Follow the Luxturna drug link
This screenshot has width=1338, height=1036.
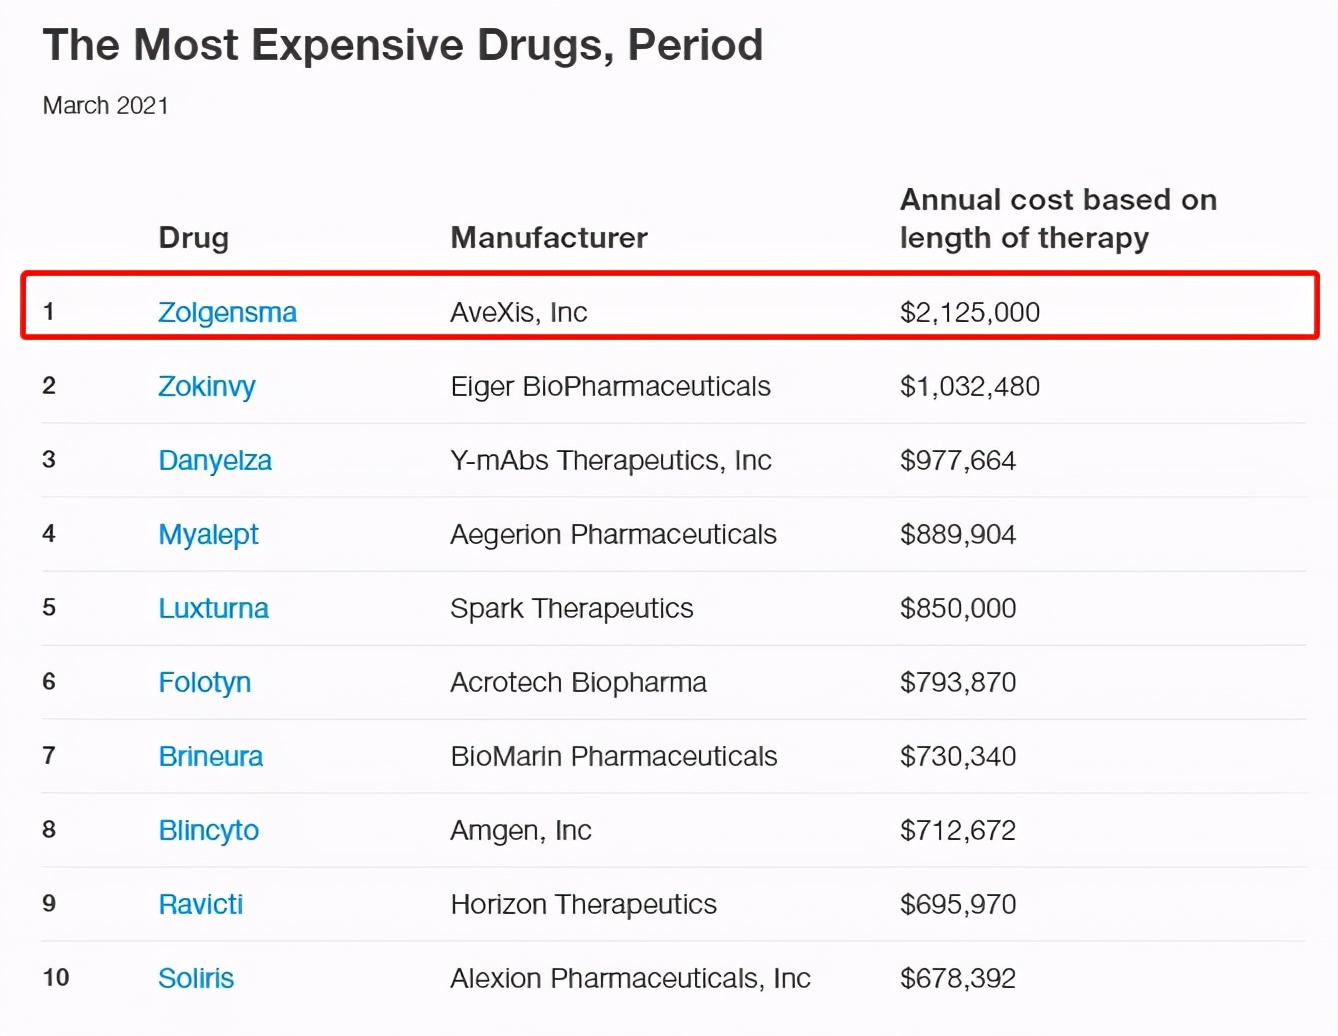point(213,609)
